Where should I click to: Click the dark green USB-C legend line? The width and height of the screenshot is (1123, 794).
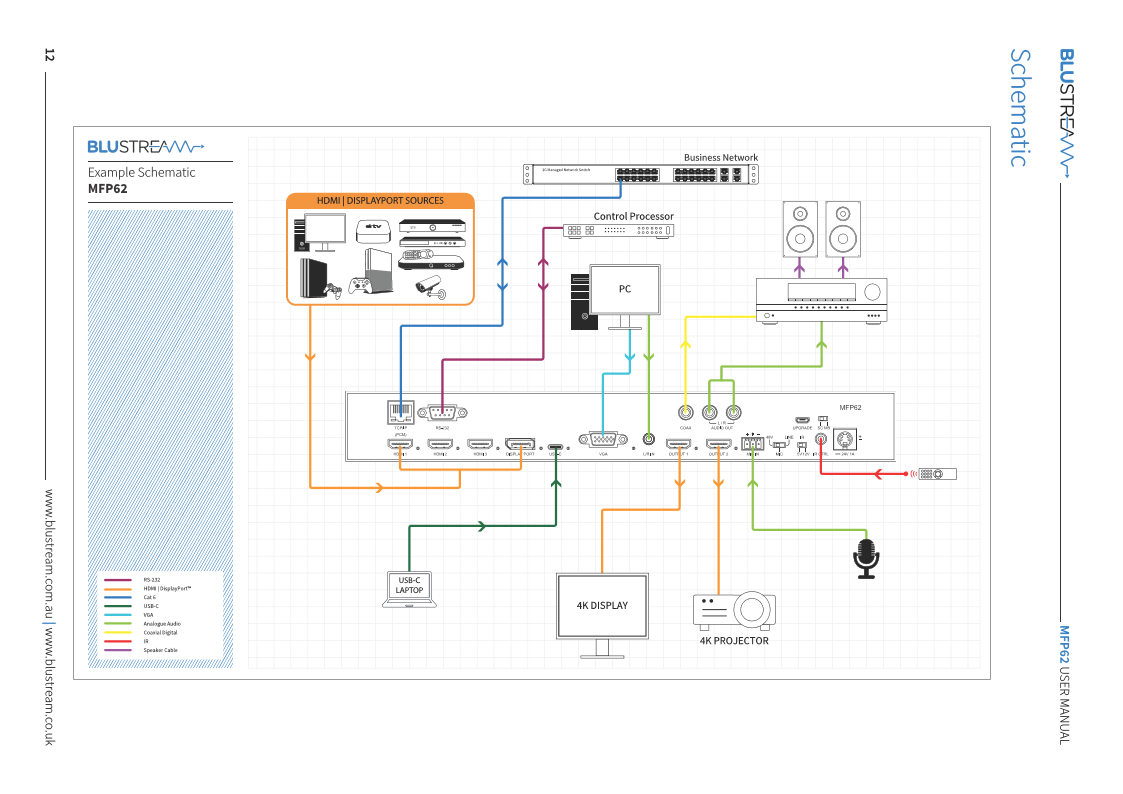[117, 606]
